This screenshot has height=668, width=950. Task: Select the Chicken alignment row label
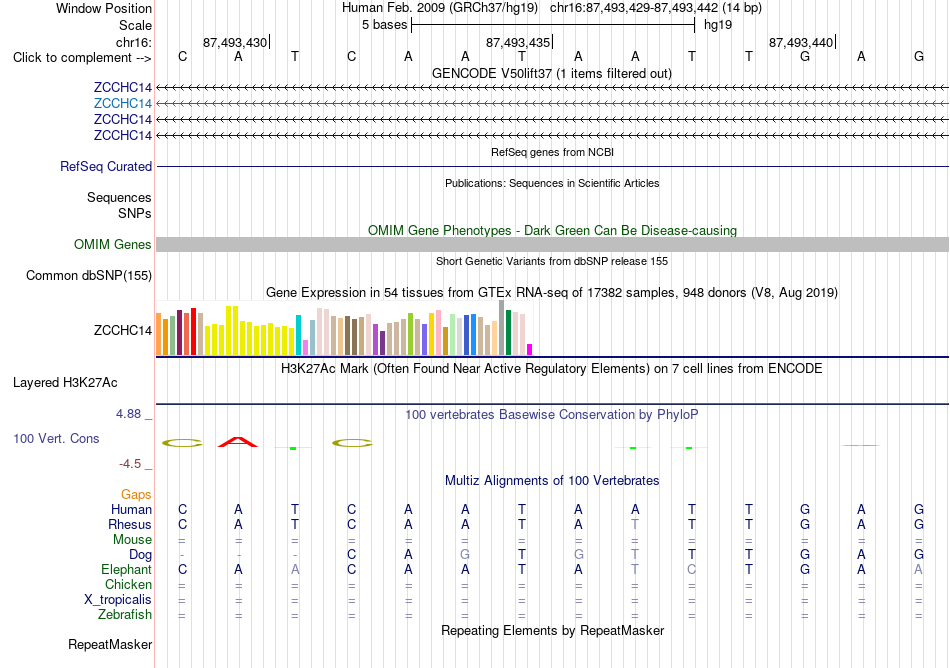(128, 584)
